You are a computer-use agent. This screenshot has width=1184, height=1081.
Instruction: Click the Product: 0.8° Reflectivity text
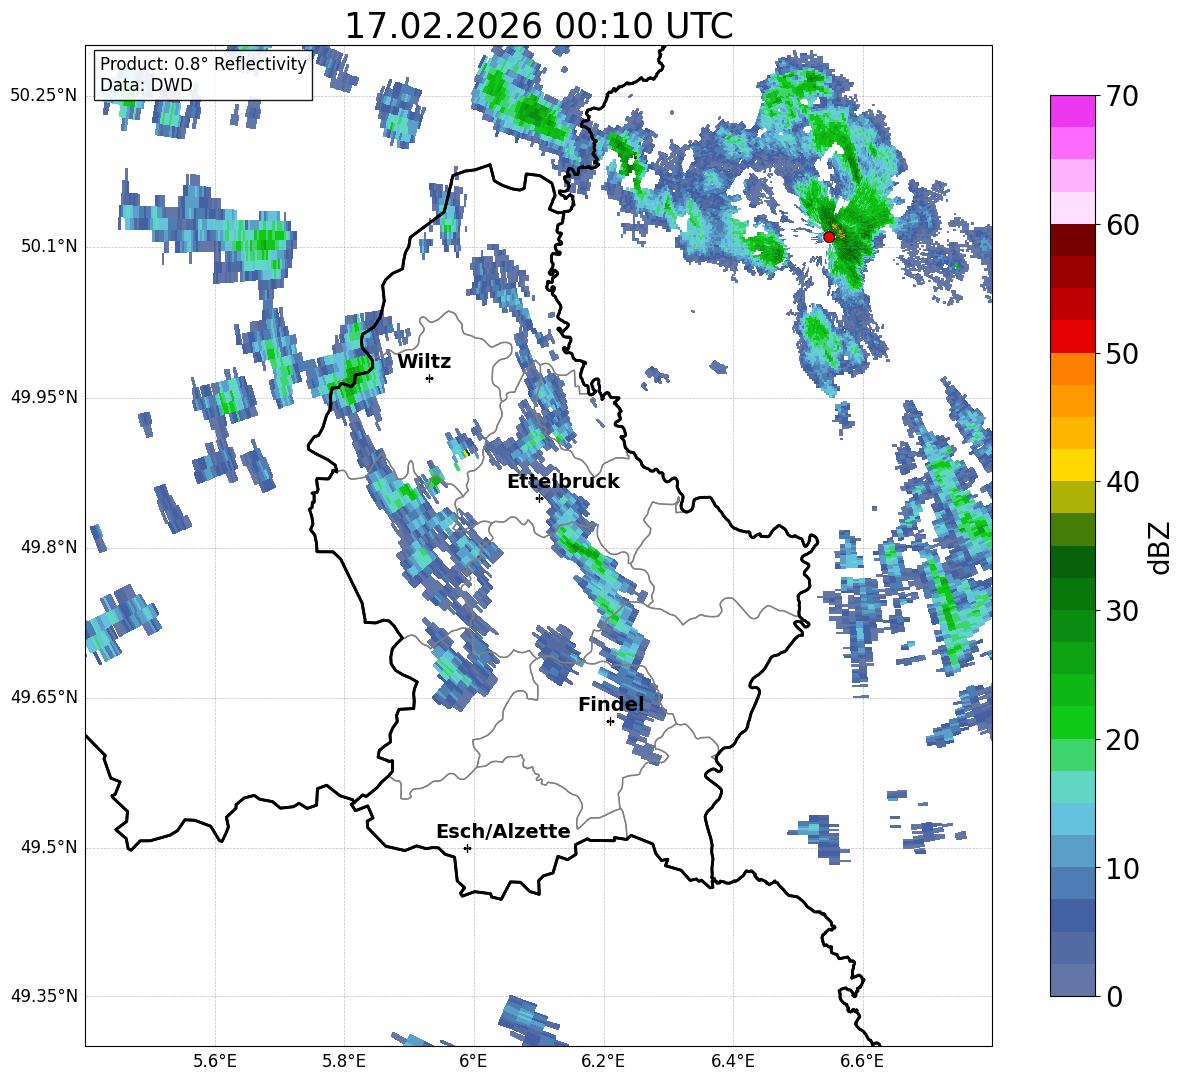coord(203,64)
